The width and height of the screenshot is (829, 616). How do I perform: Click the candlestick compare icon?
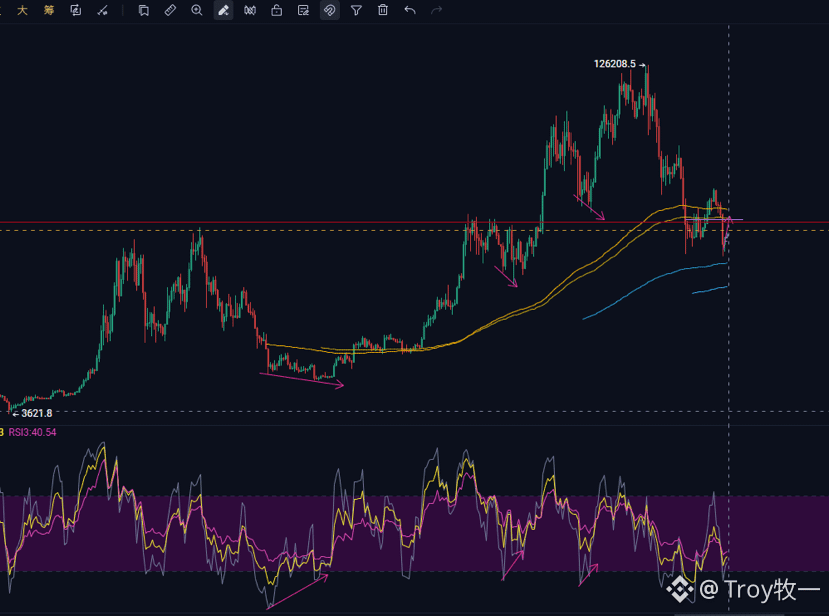point(250,10)
